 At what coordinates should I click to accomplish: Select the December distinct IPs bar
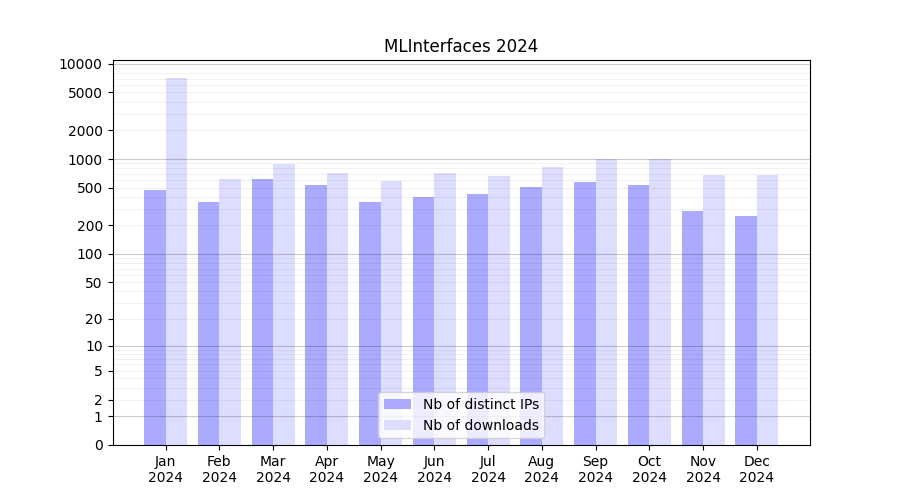coord(746,330)
